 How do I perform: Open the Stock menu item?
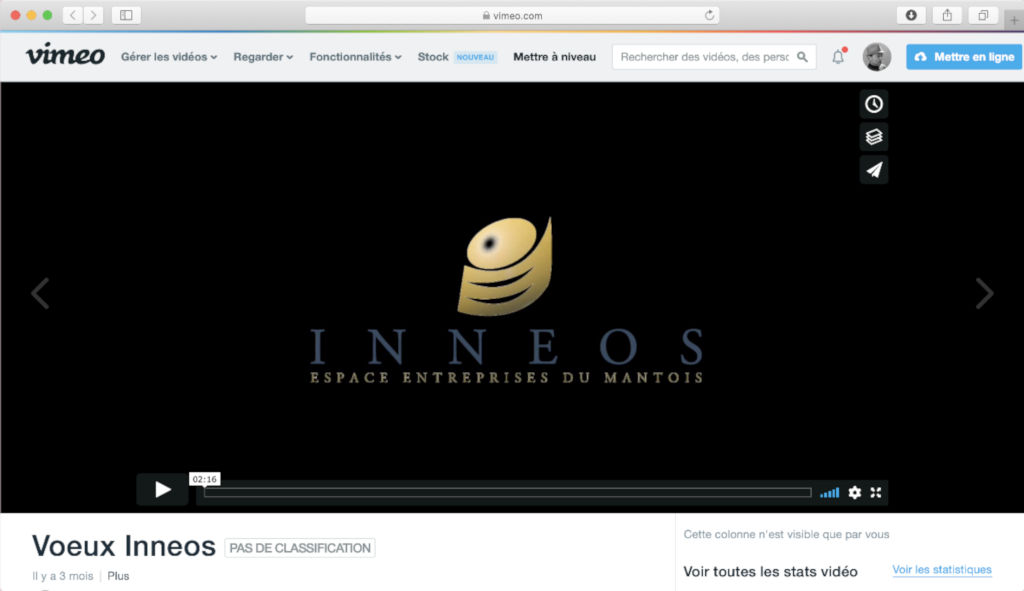click(x=433, y=57)
